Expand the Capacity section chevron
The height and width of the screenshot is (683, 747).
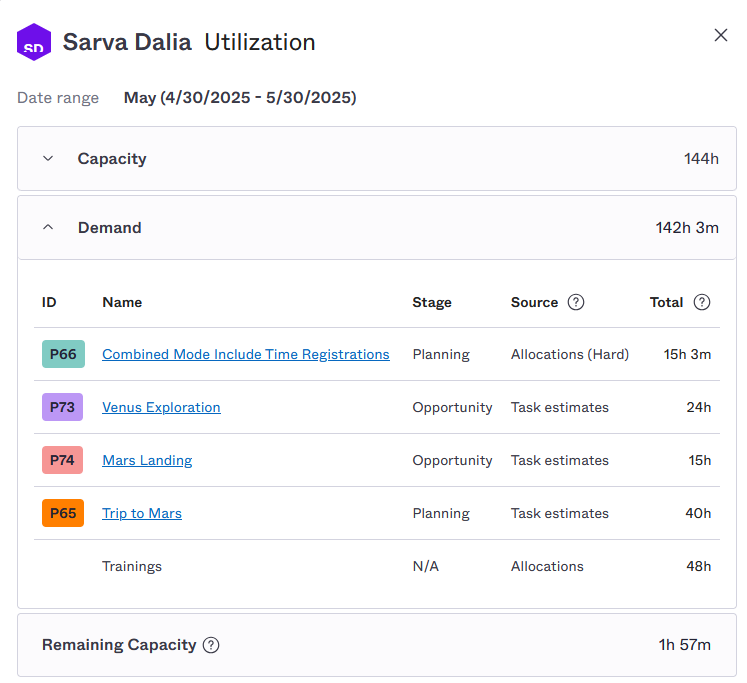[x=48, y=158]
